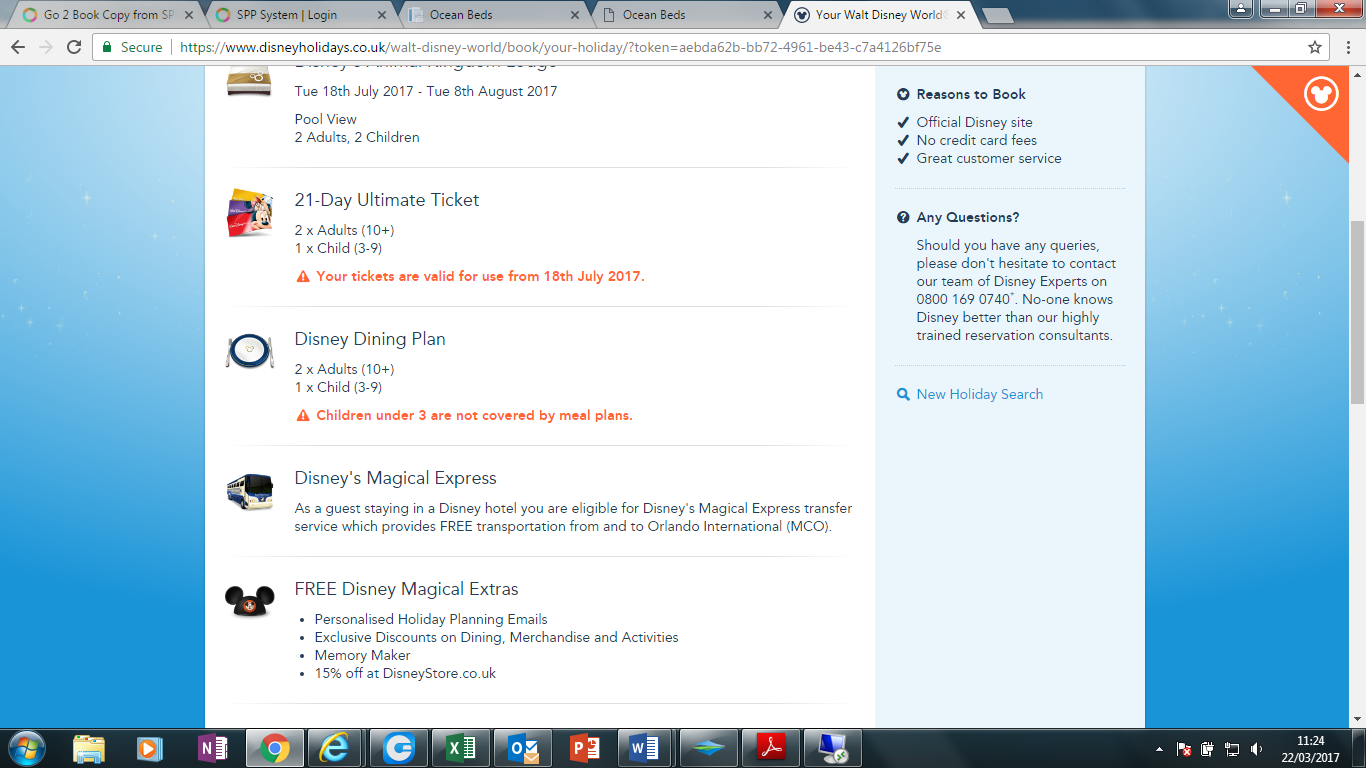Click the 0800 169 0740 phone number
This screenshot has height=768, width=1366.
[962, 299]
